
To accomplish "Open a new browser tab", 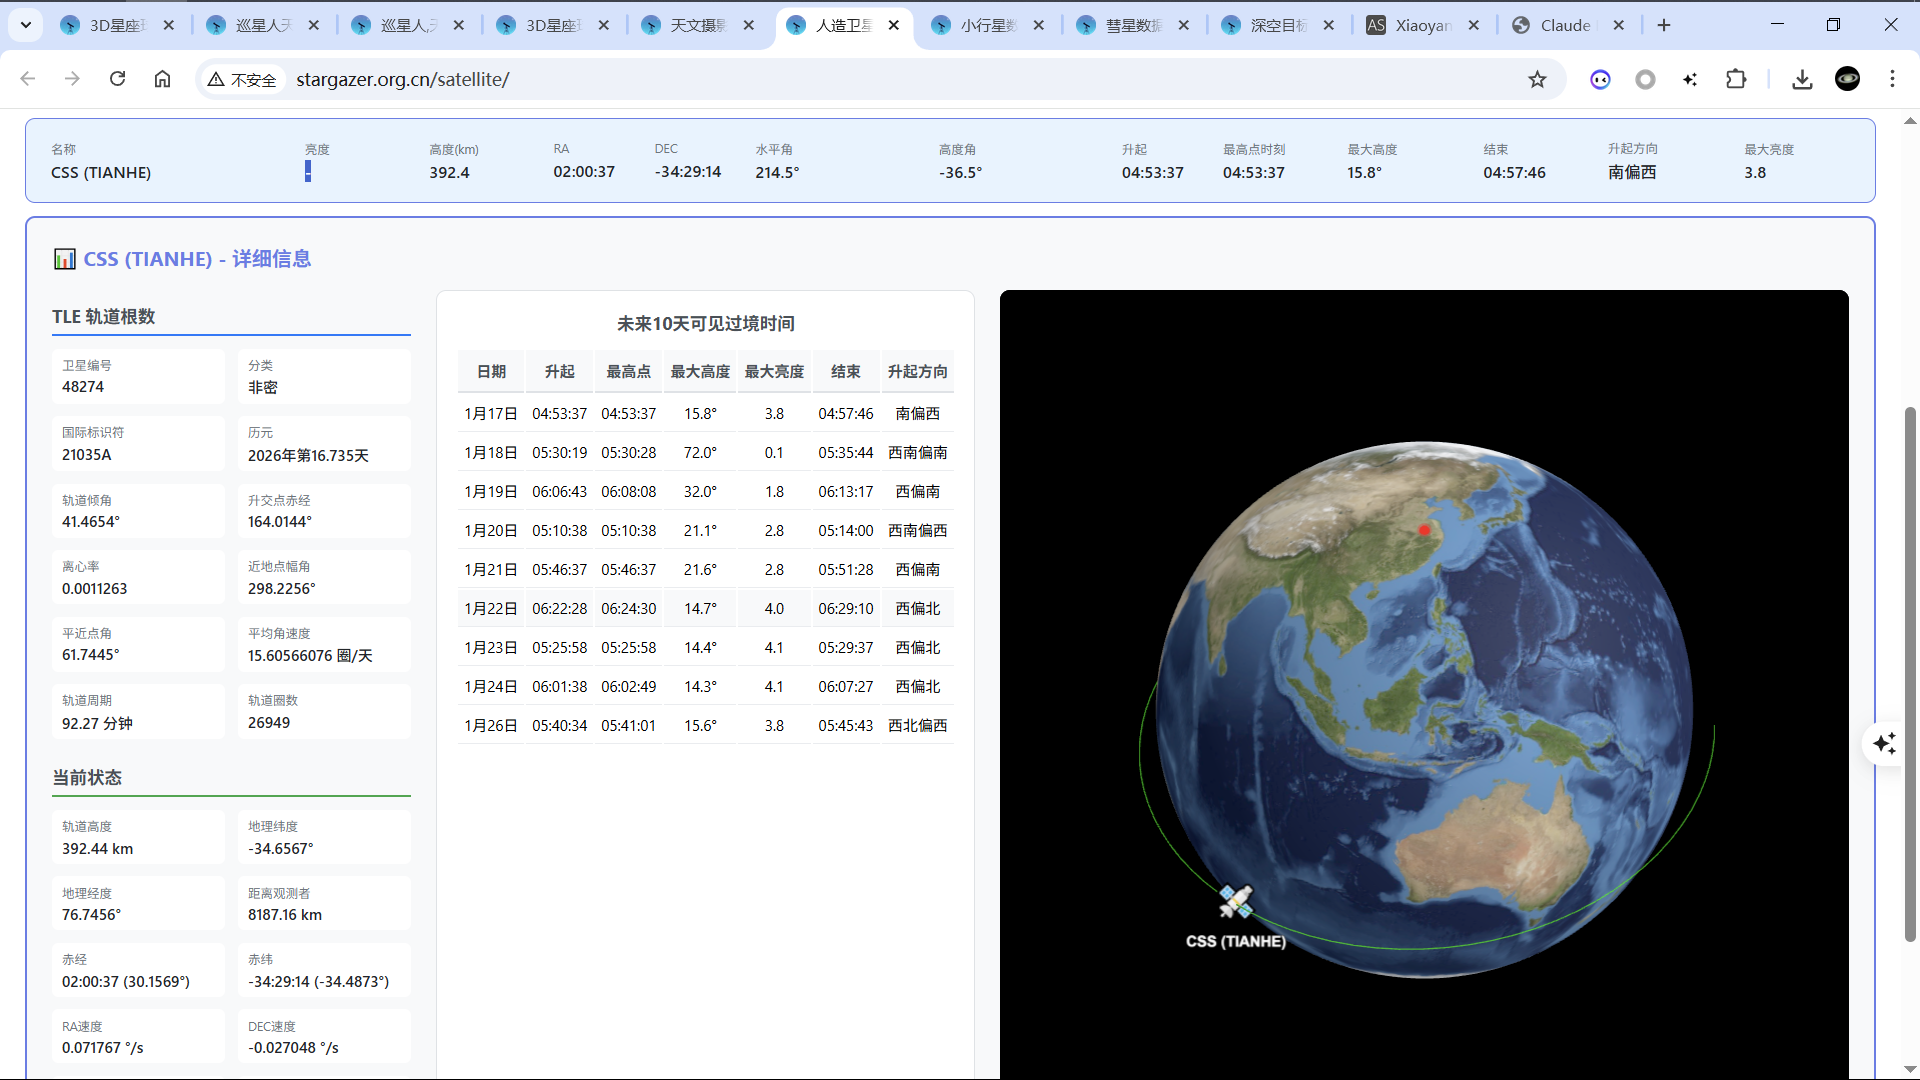I will (x=1664, y=25).
